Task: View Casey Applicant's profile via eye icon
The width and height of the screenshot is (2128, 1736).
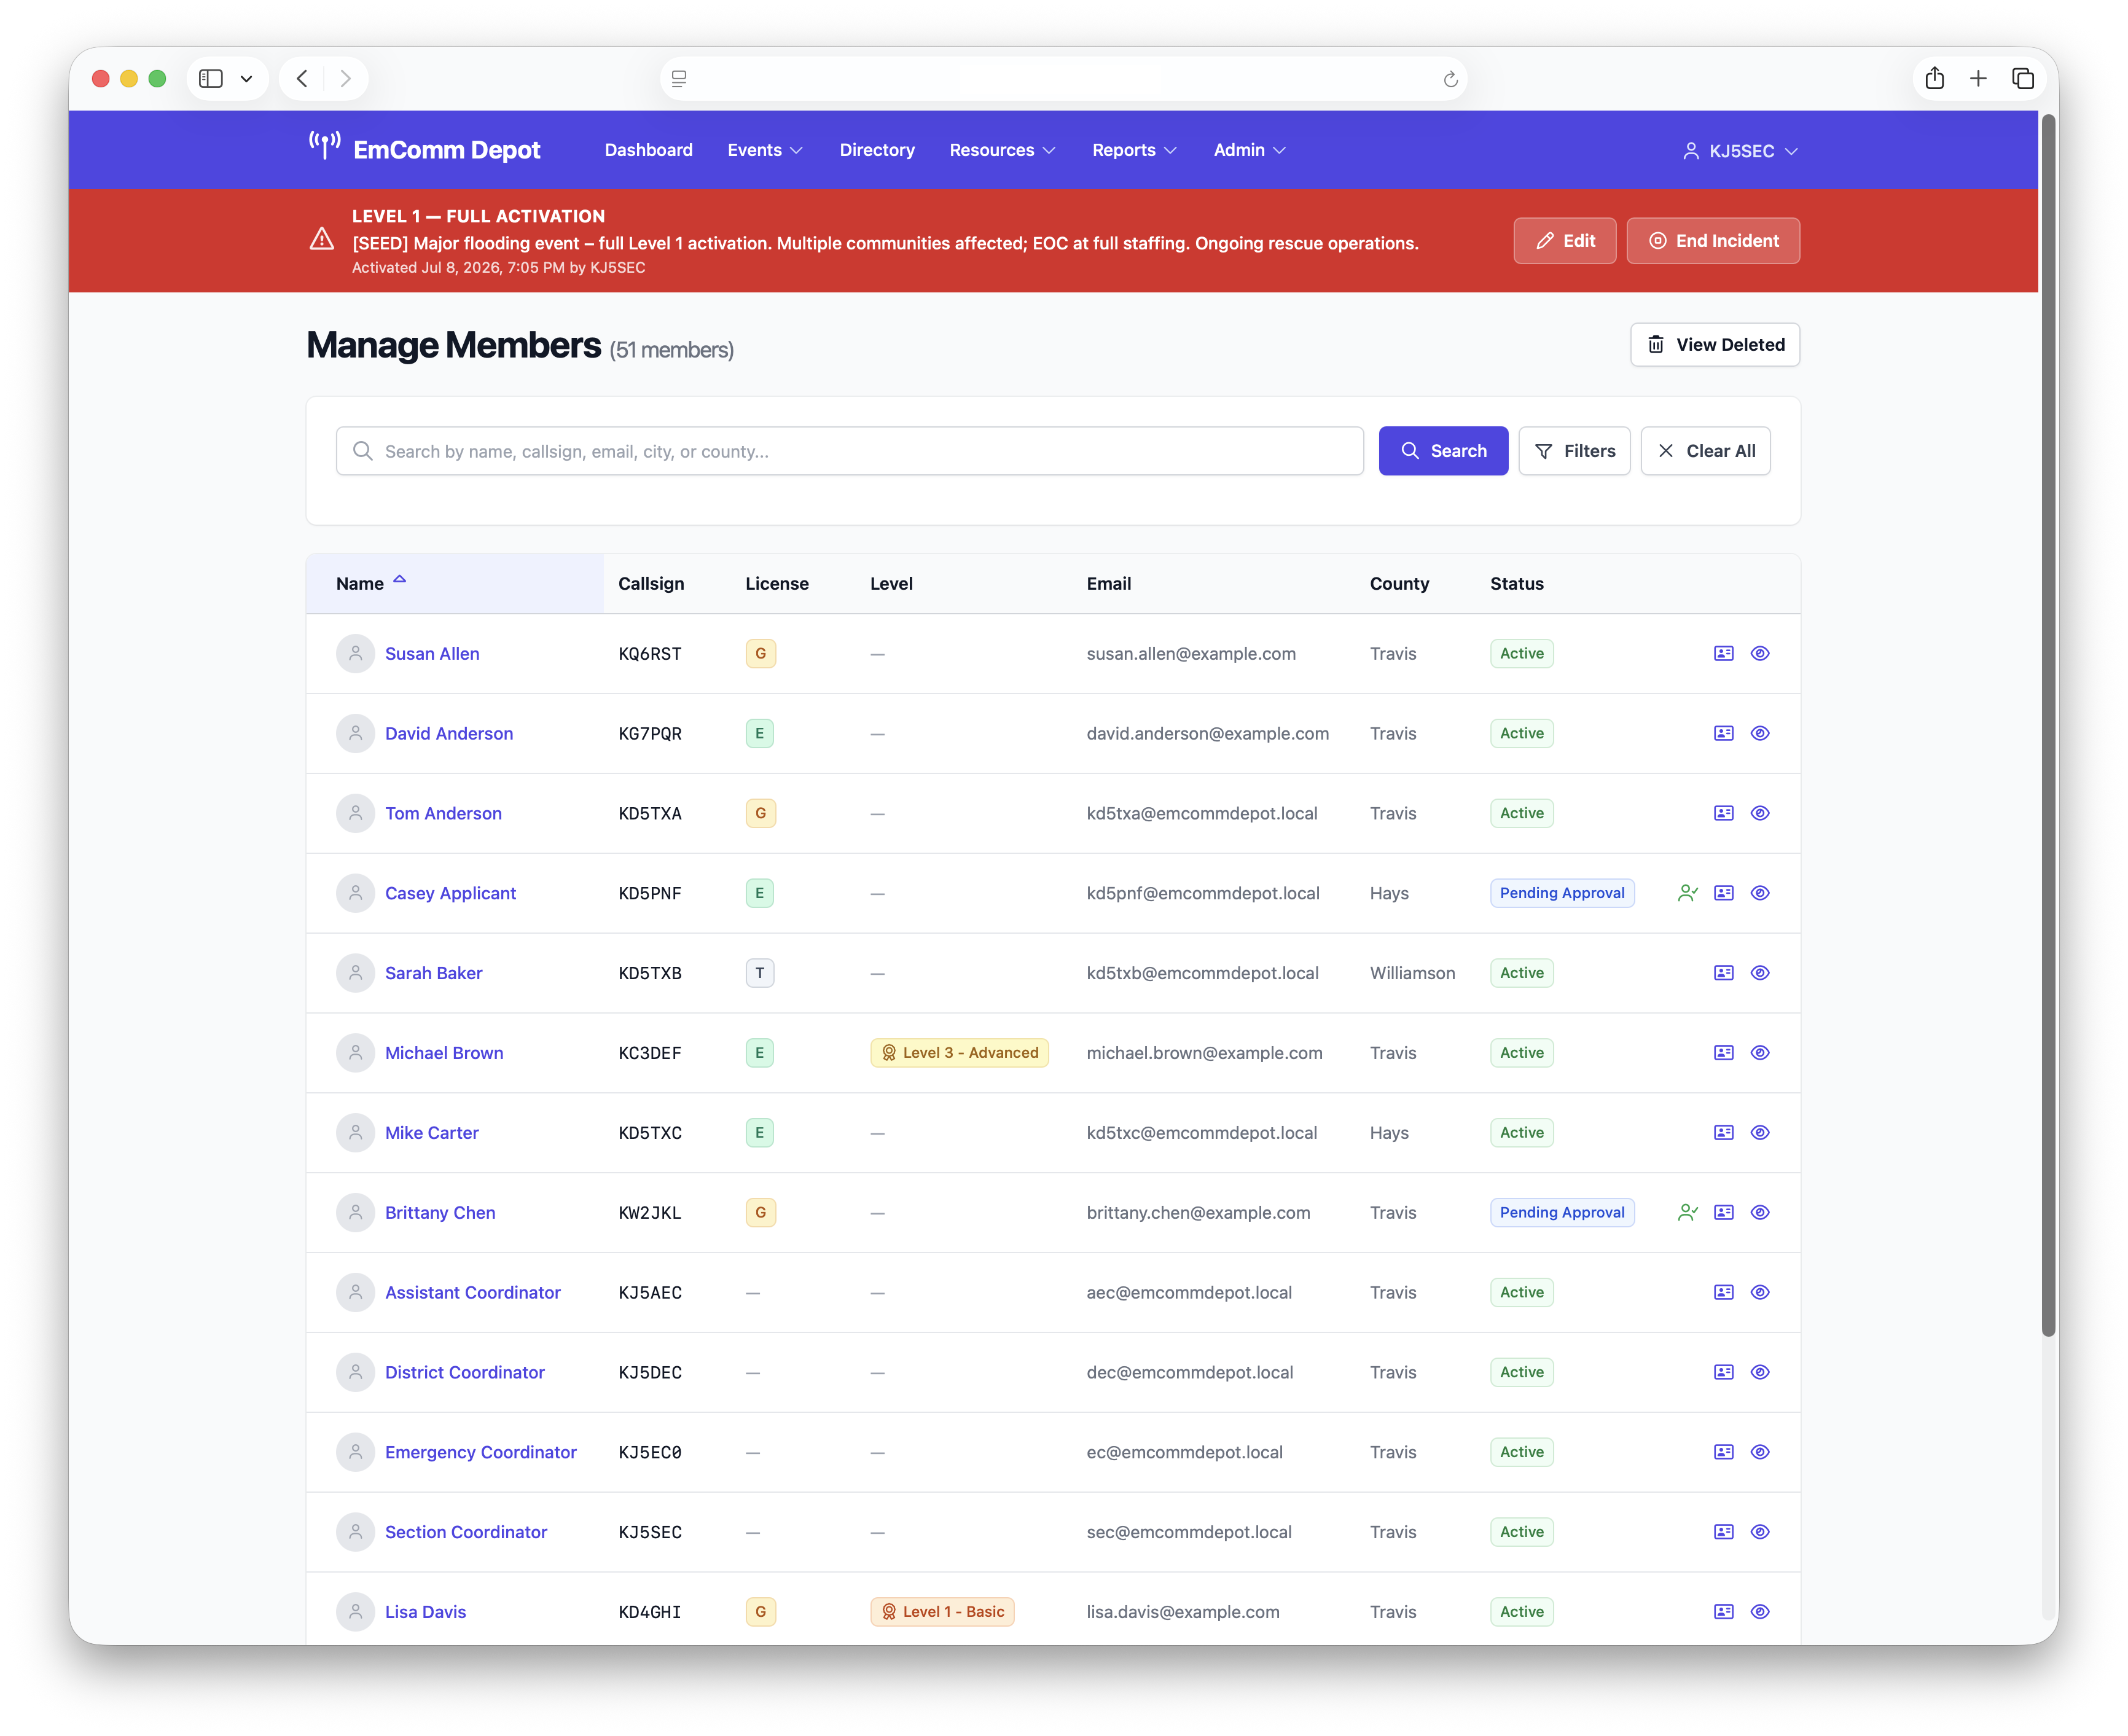Action: (x=1760, y=893)
